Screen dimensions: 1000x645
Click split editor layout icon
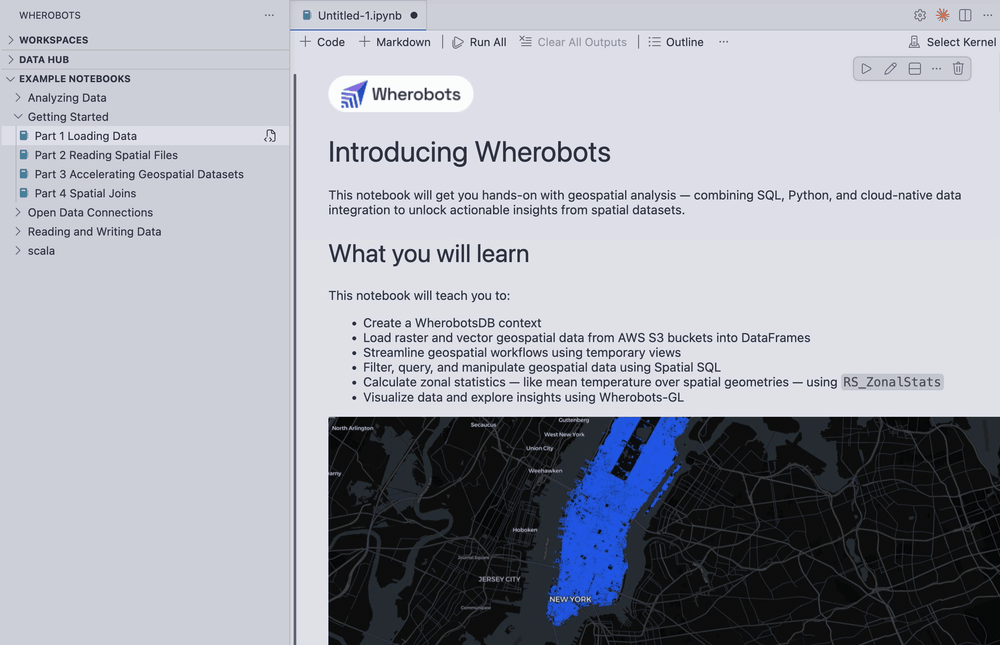click(965, 15)
